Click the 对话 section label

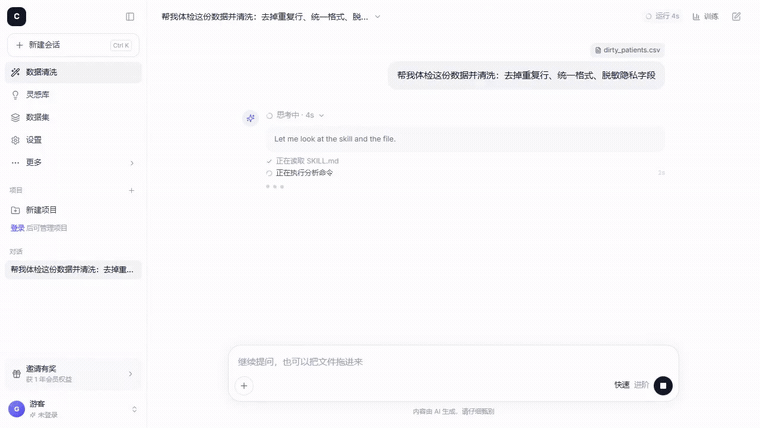(16, 252)
